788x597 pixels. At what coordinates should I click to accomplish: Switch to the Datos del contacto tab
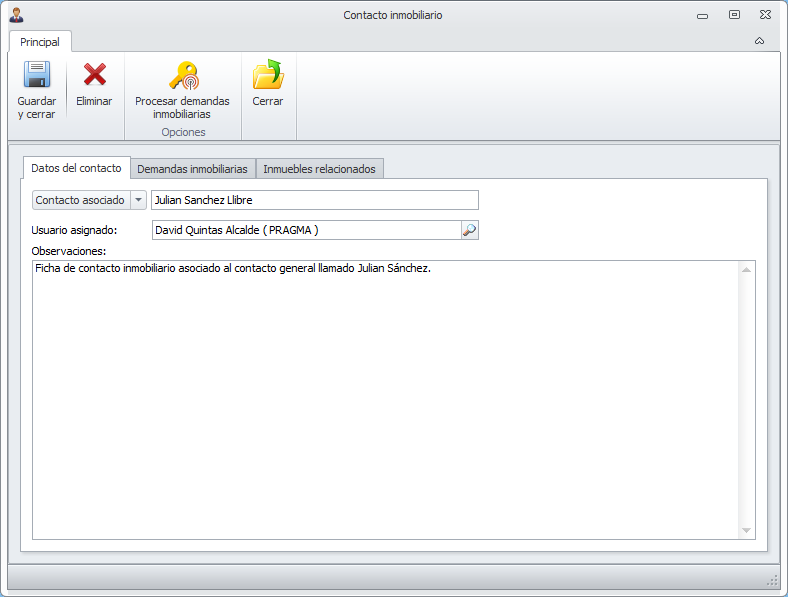pos(76,168)
